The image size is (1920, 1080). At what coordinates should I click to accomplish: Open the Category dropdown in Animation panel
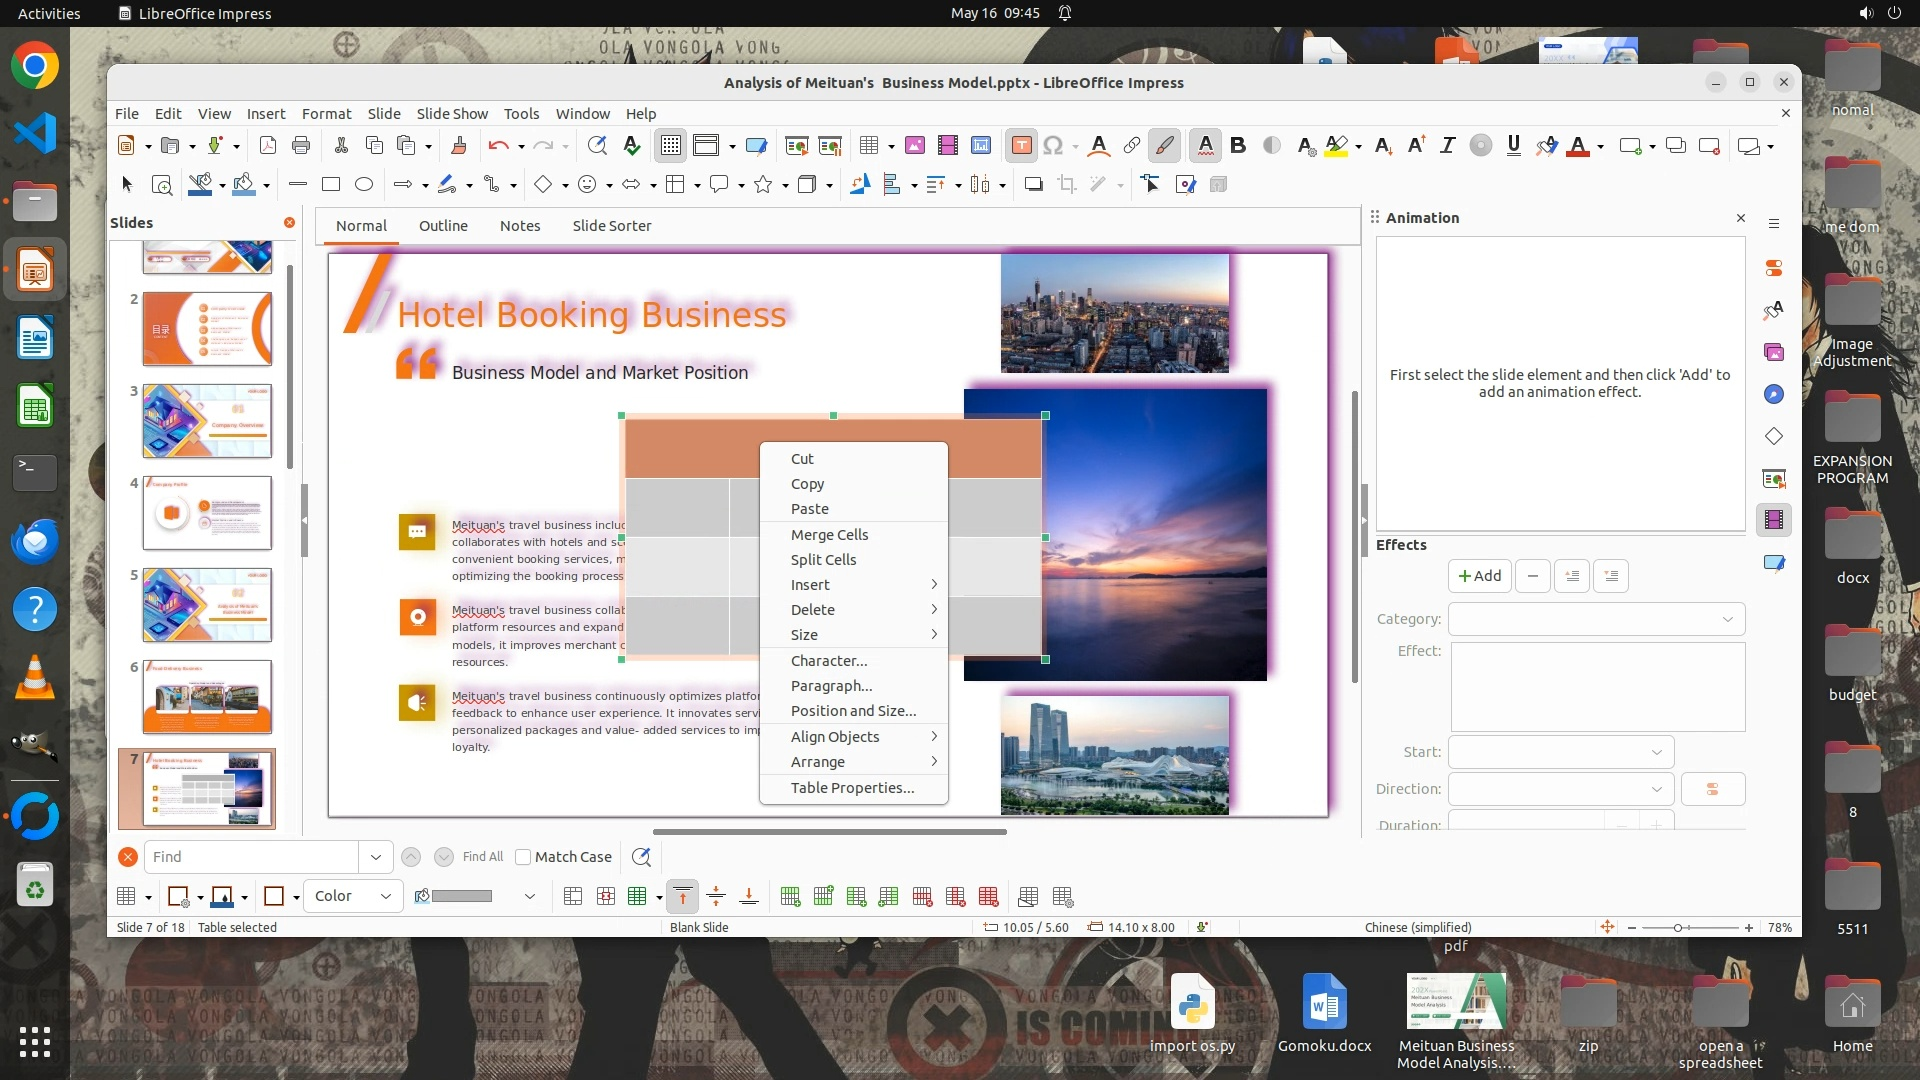pyautogui.click(x=1596, y=619)
